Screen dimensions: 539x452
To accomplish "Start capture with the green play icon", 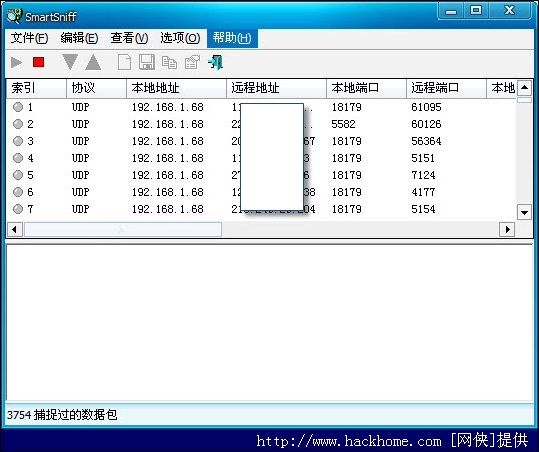I will pyautogui.click(x=16, y=63).
